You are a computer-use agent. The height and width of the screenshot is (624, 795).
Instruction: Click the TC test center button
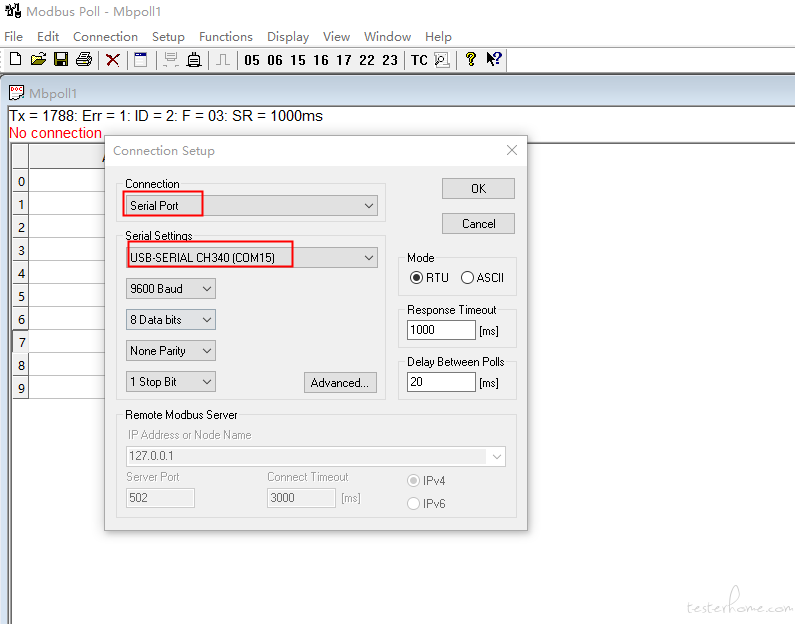coord(419,60)
